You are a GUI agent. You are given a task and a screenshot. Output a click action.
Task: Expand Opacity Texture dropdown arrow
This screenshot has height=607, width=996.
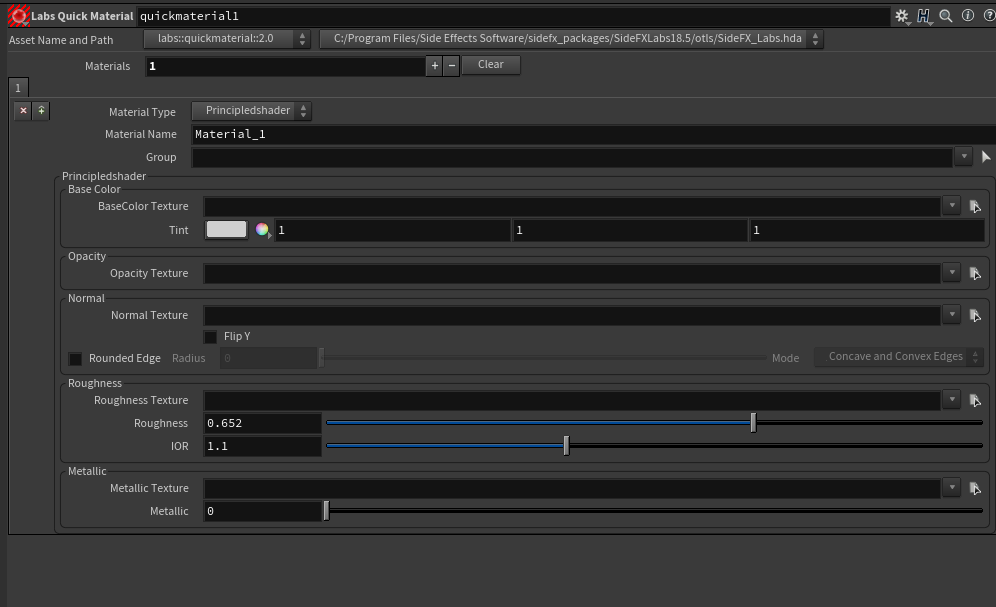point(952,272)
